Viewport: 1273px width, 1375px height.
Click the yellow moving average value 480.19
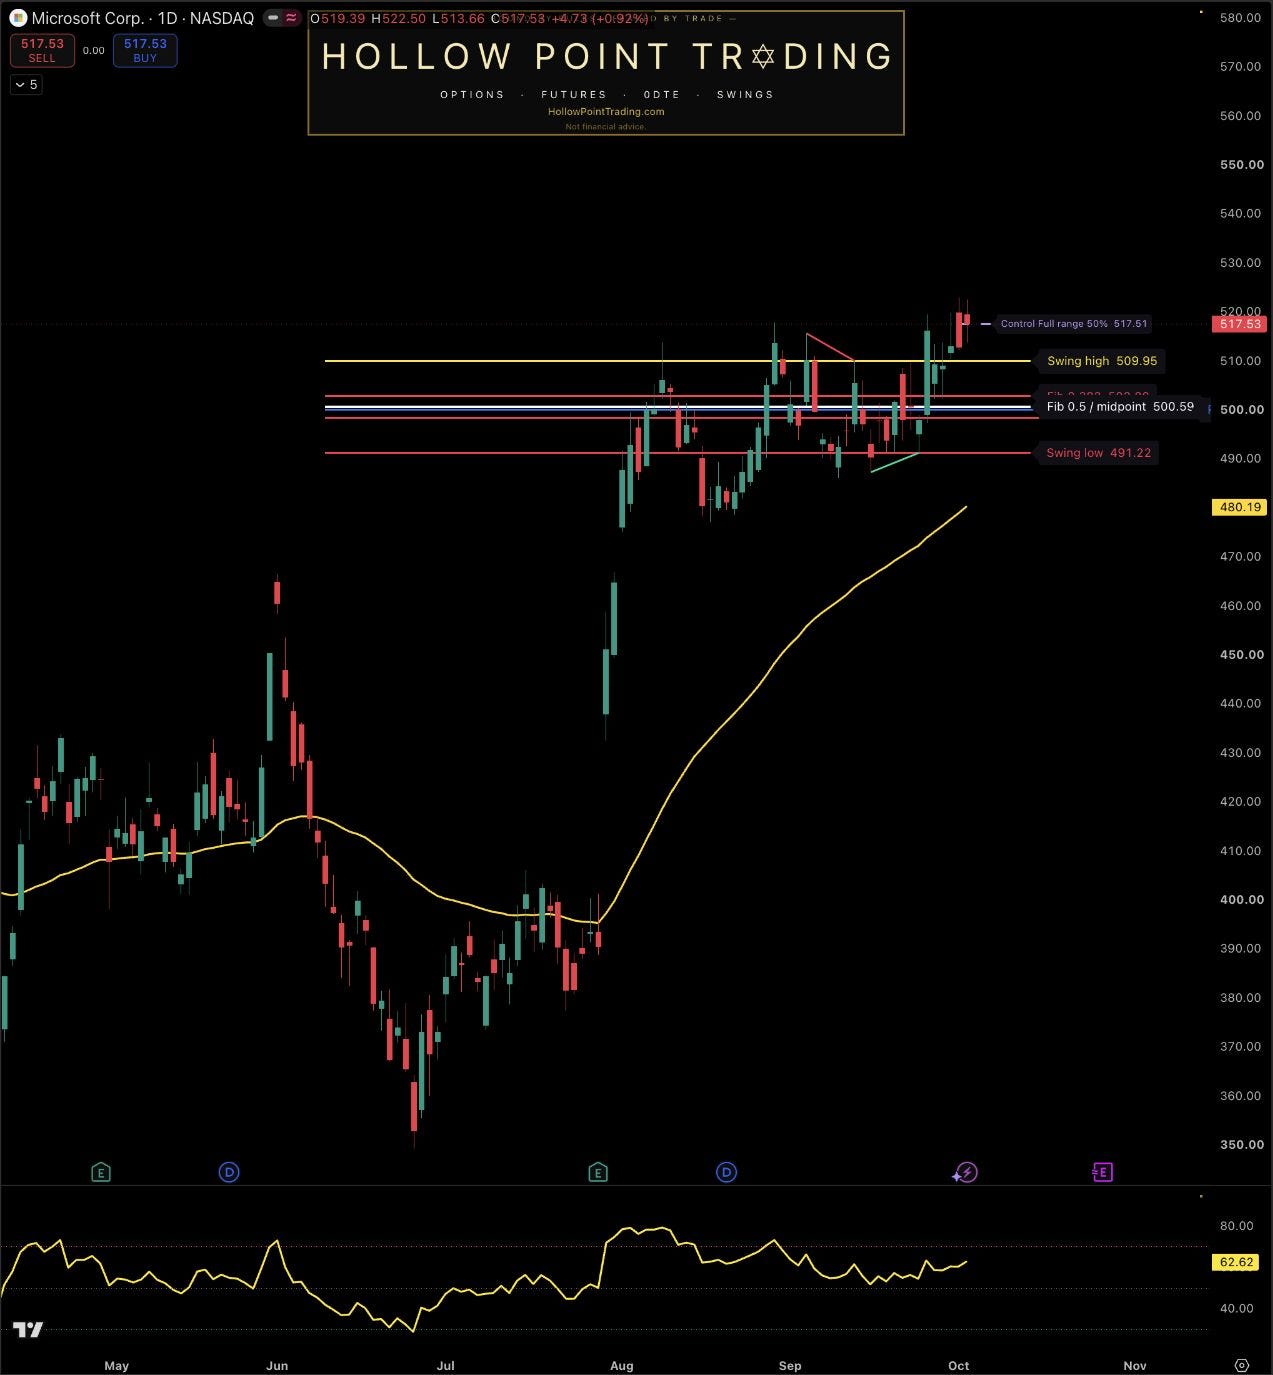pos(1240,507)
